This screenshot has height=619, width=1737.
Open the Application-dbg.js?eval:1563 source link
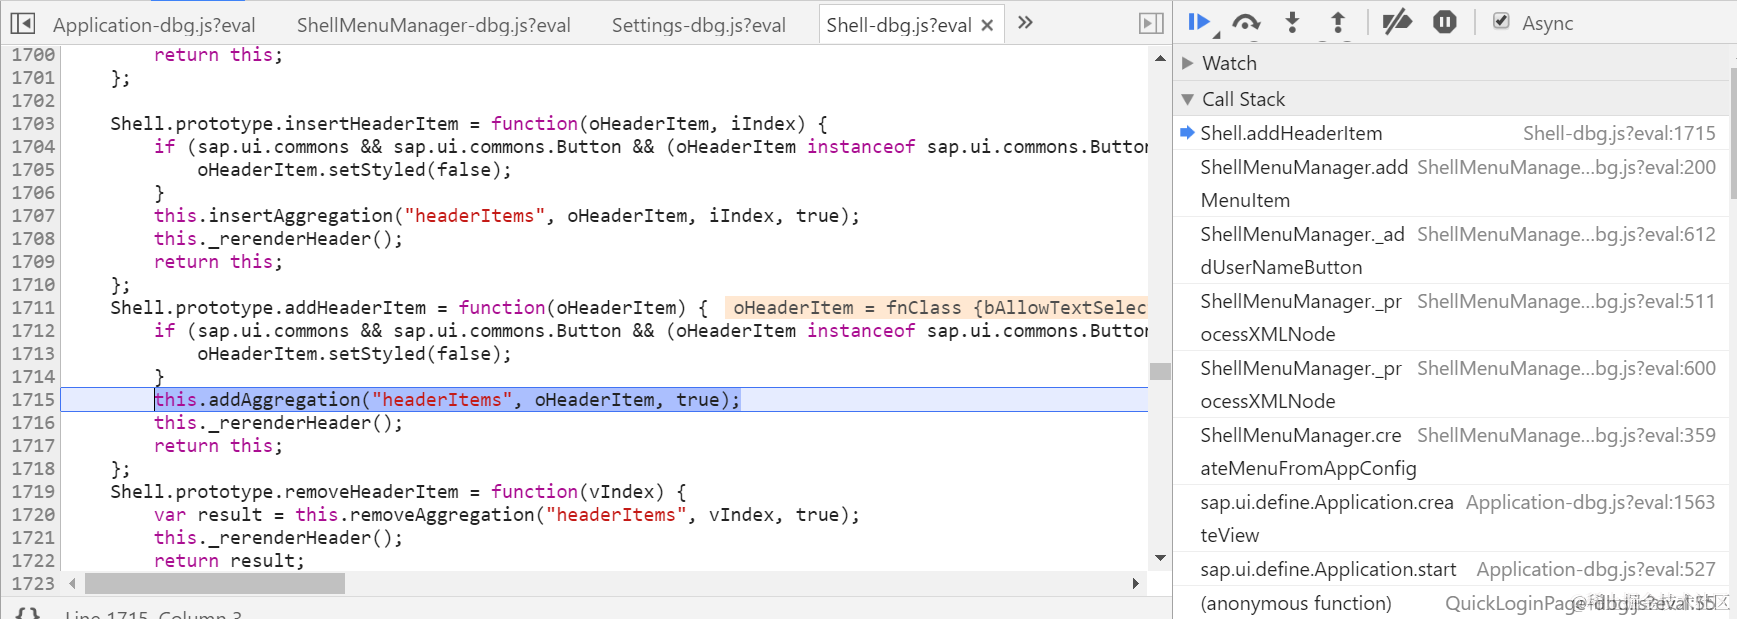(x=1590, y=502)
